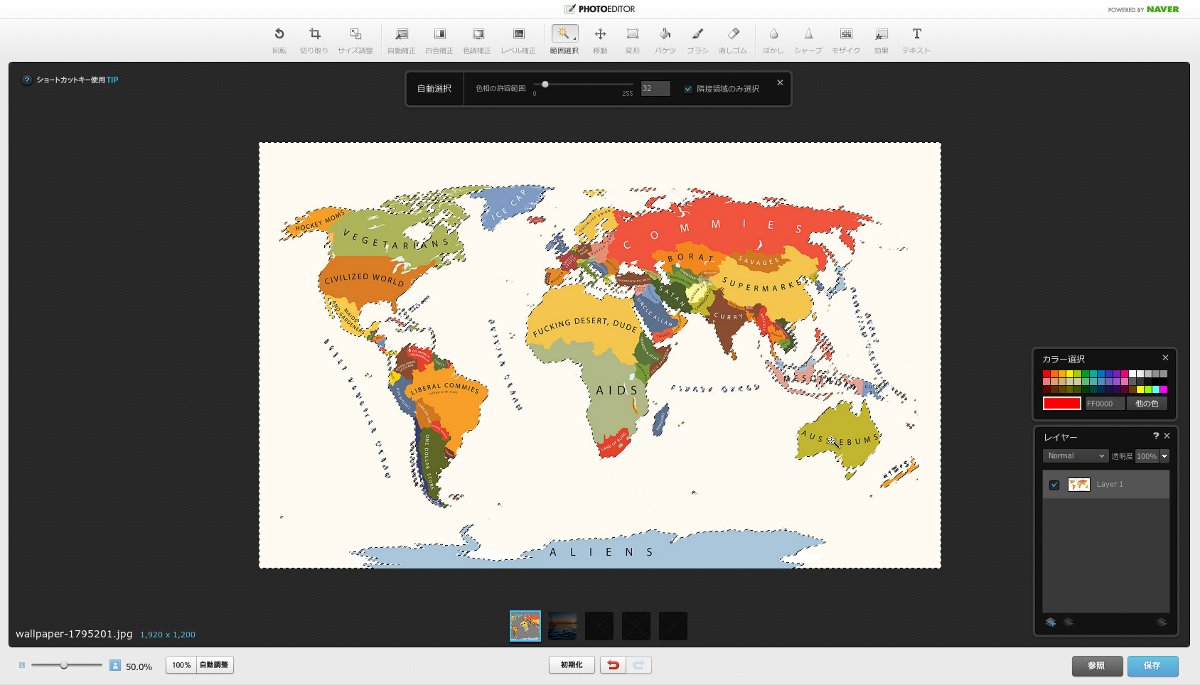Click the wallpaper-1795201.jpg file name
The image size is (1200, 685).
[x=74, y=634]
